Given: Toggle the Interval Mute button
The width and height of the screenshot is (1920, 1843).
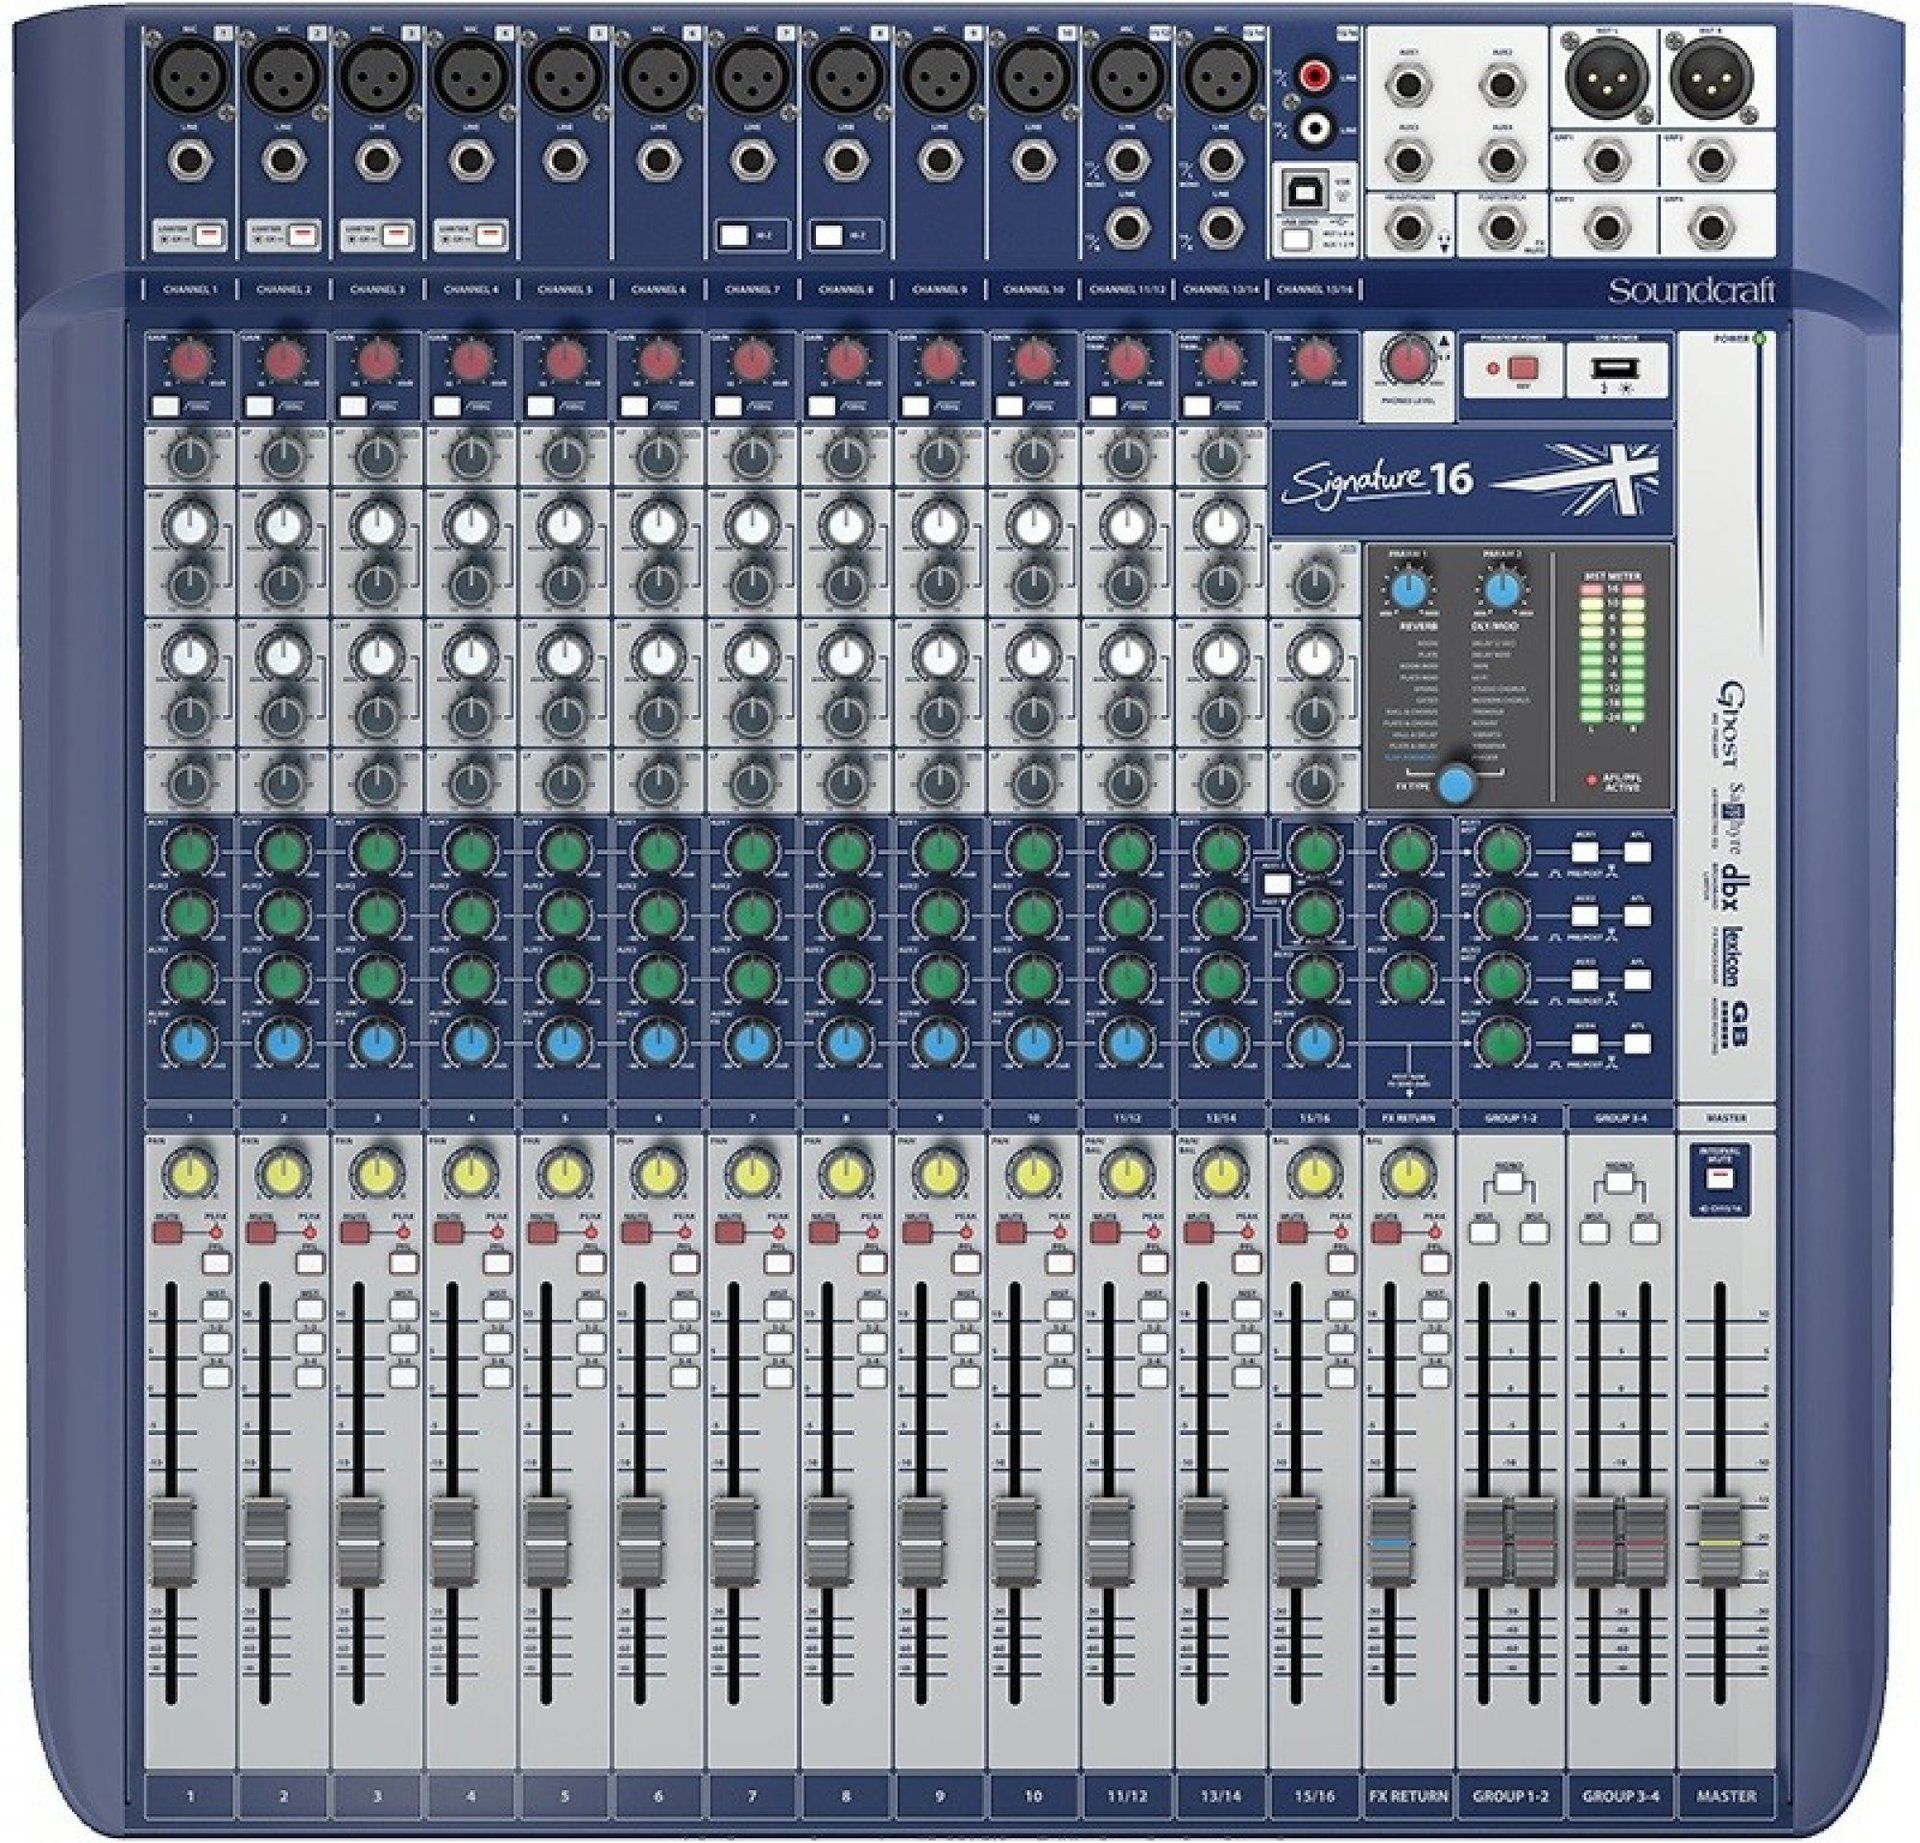Looking at the screenshot, I should (1719, 1181).
